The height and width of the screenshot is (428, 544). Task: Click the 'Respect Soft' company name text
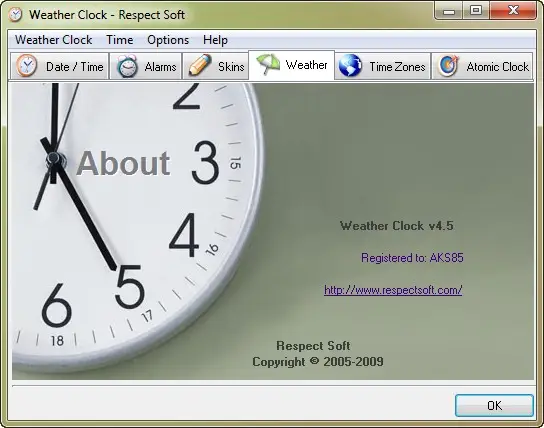[x=313, y=346]
